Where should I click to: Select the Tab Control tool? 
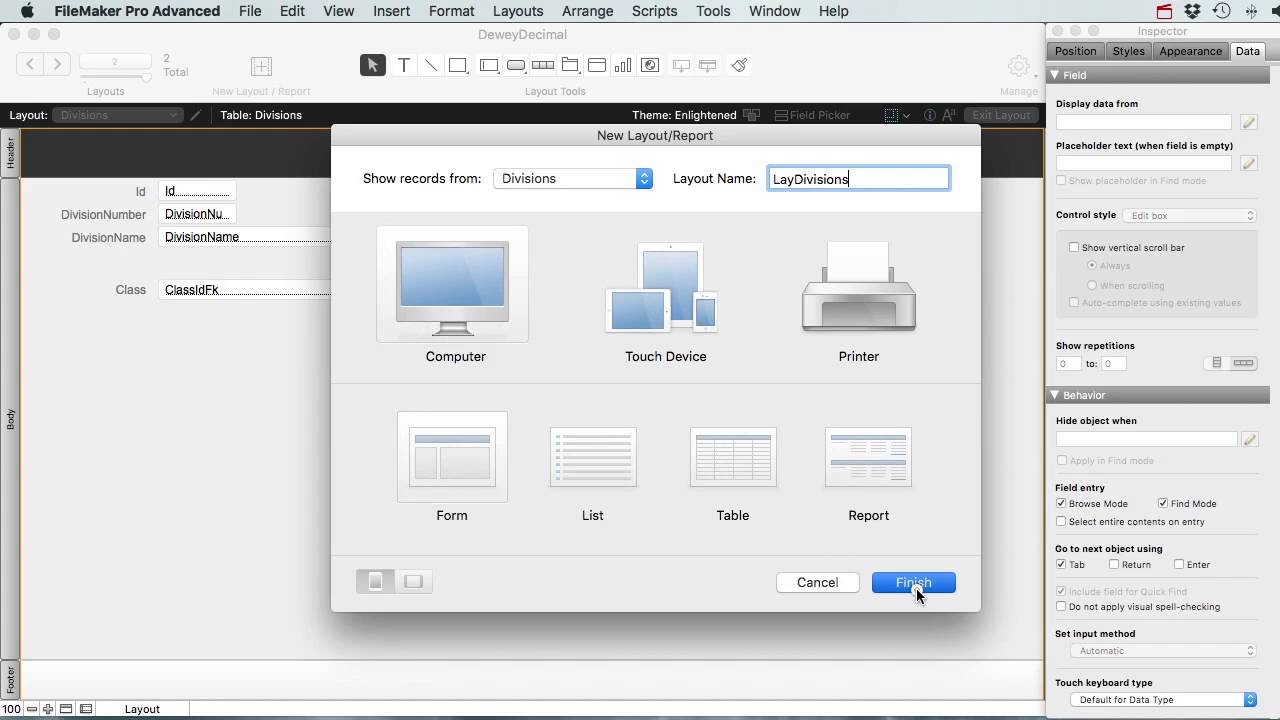point(570,65)
